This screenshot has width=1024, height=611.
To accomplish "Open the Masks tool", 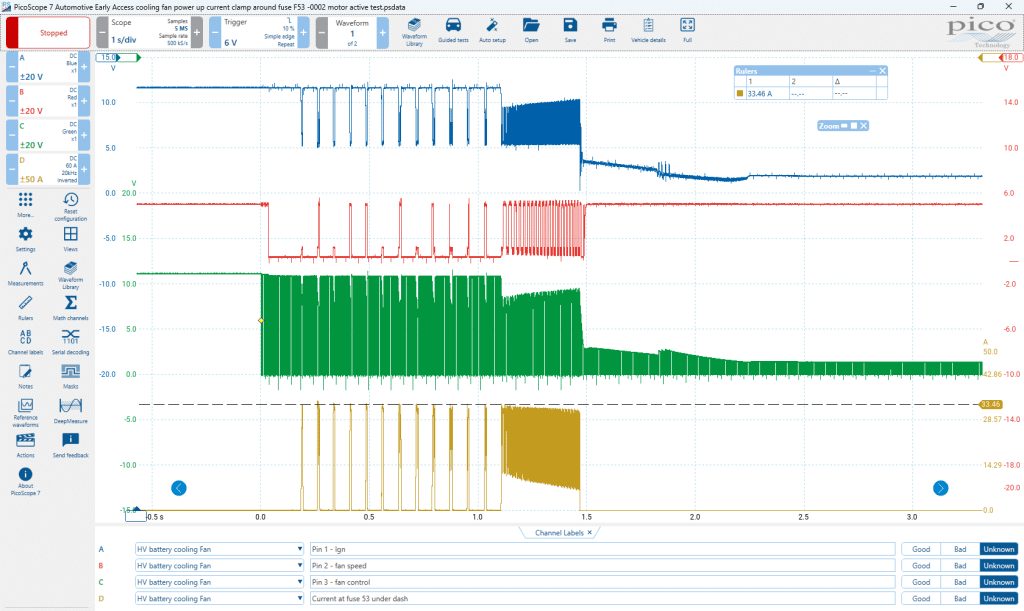I will [71, 376].
